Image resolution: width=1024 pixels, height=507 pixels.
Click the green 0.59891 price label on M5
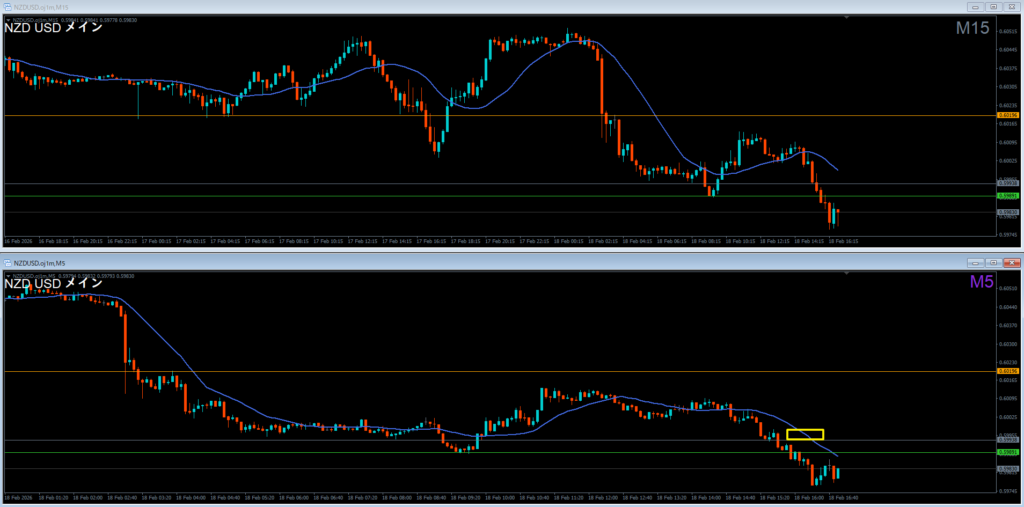click(1008, 452)
